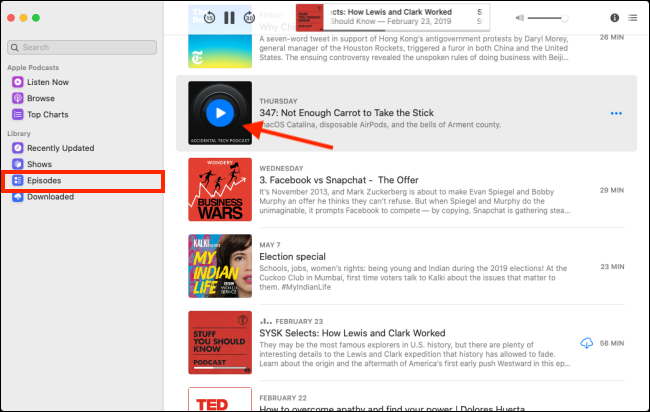The width and height of the screenshot is (650, 412).
Task: Click the playback progress bar in now playing
Action: [406, 30]
